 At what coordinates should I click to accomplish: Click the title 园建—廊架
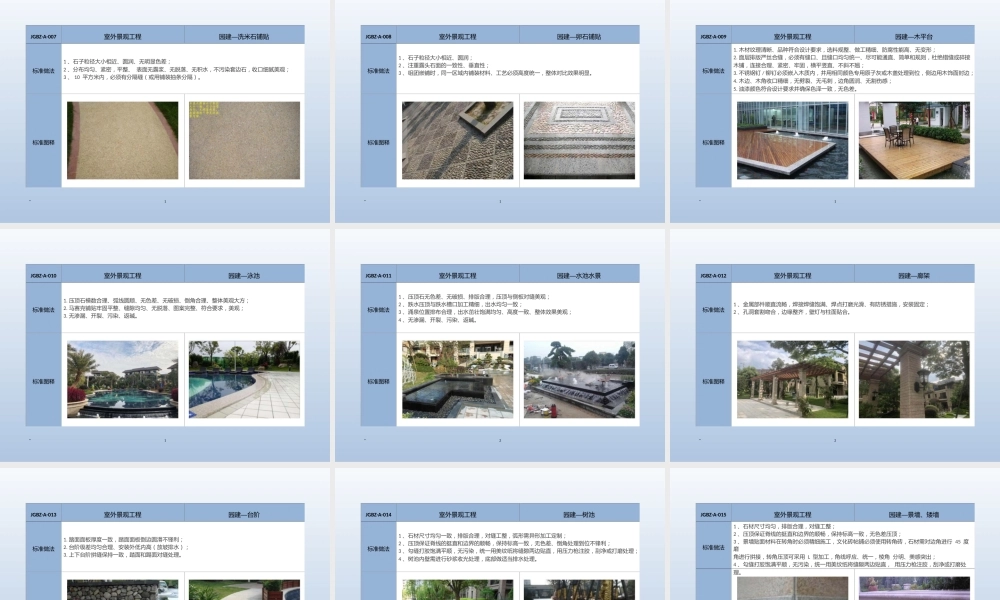[914, 275]
